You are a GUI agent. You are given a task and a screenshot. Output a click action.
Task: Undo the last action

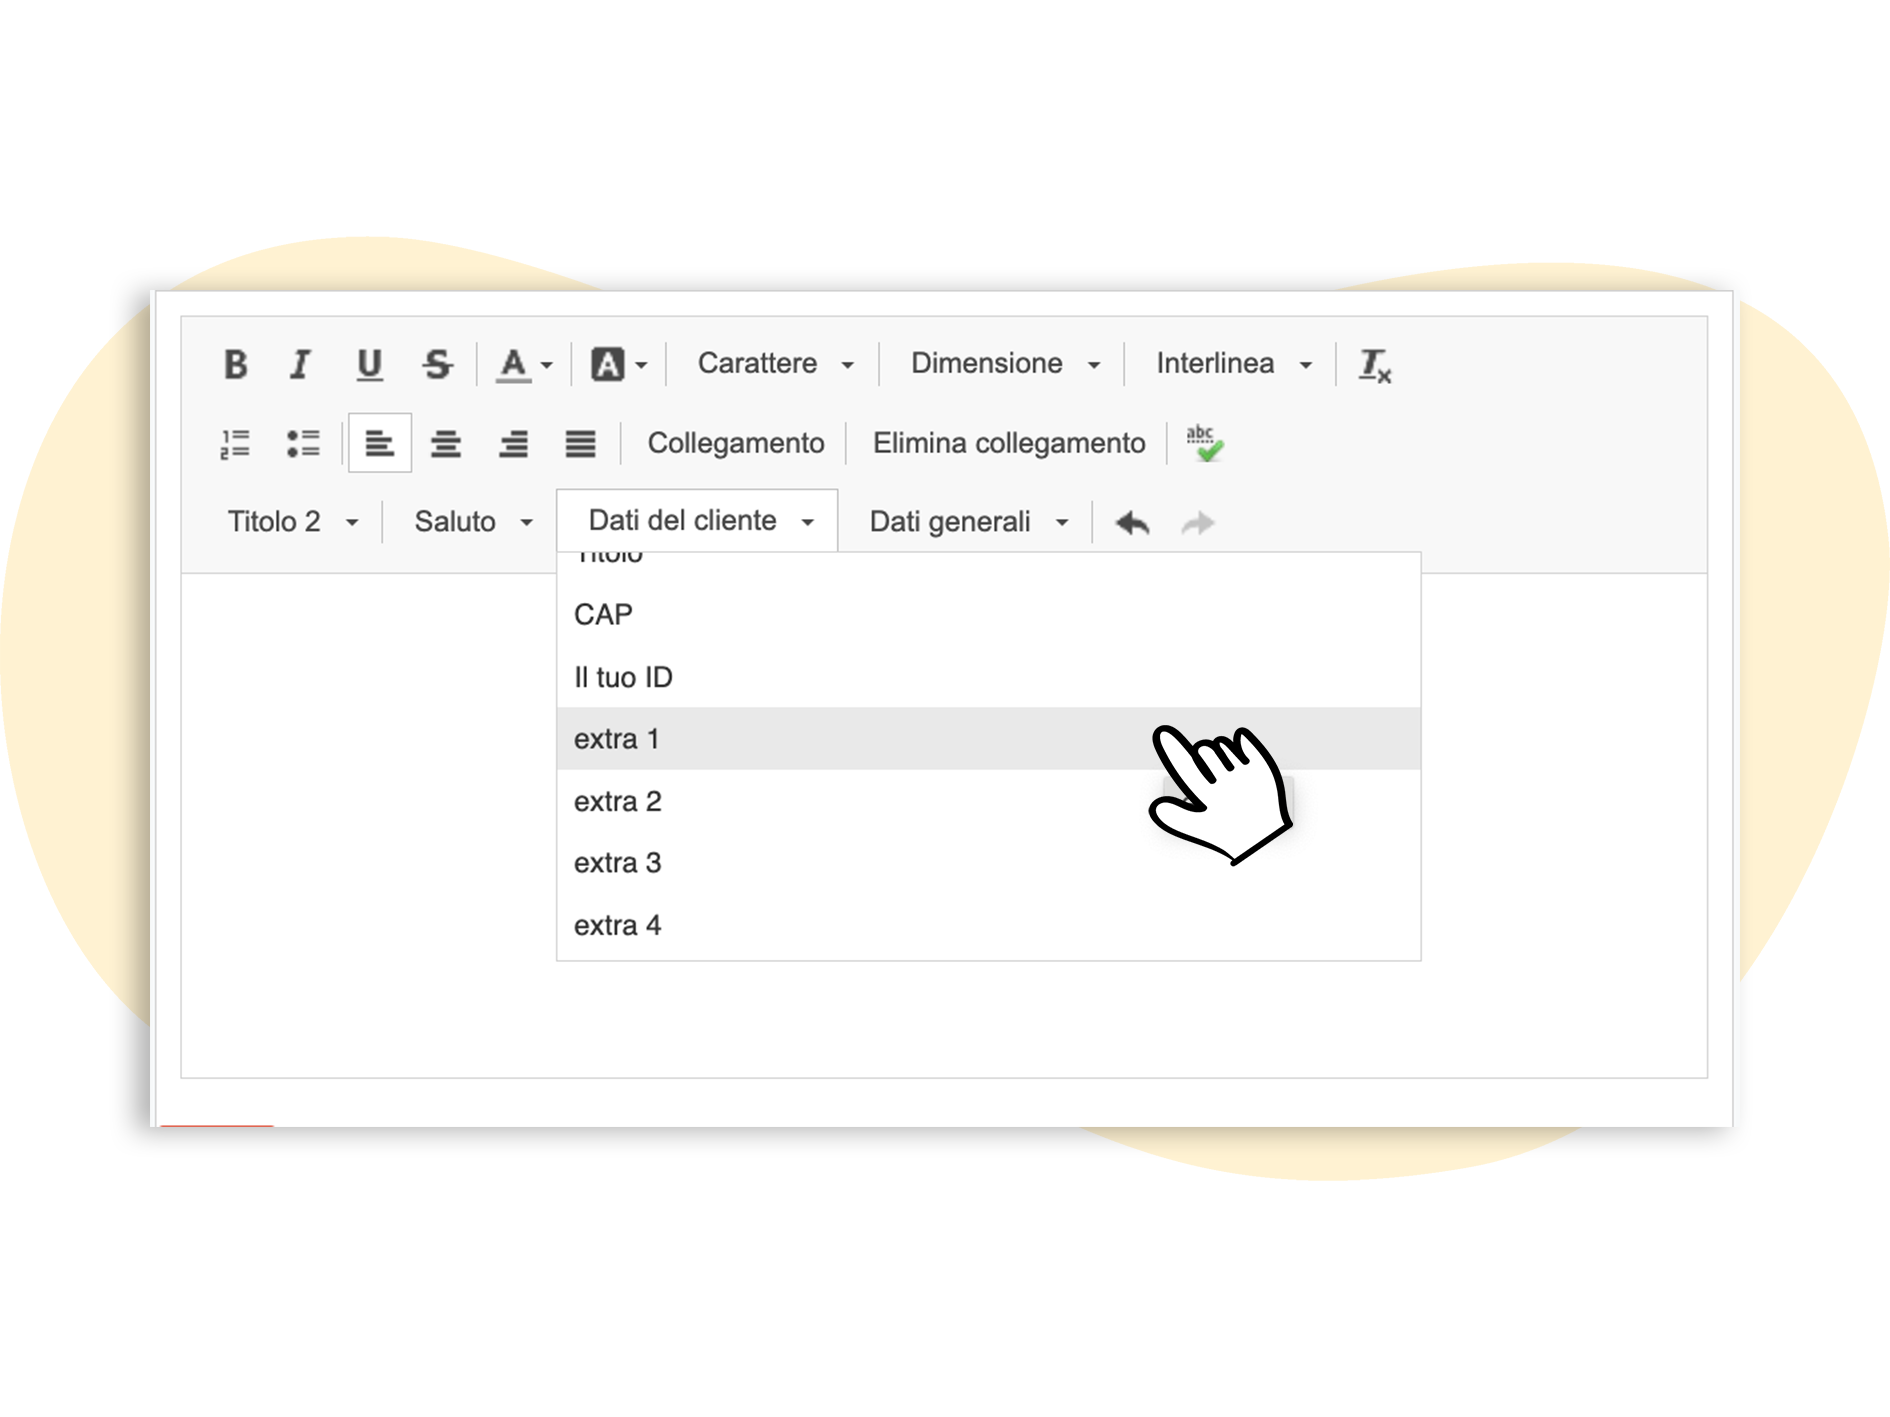(1132, 522)
